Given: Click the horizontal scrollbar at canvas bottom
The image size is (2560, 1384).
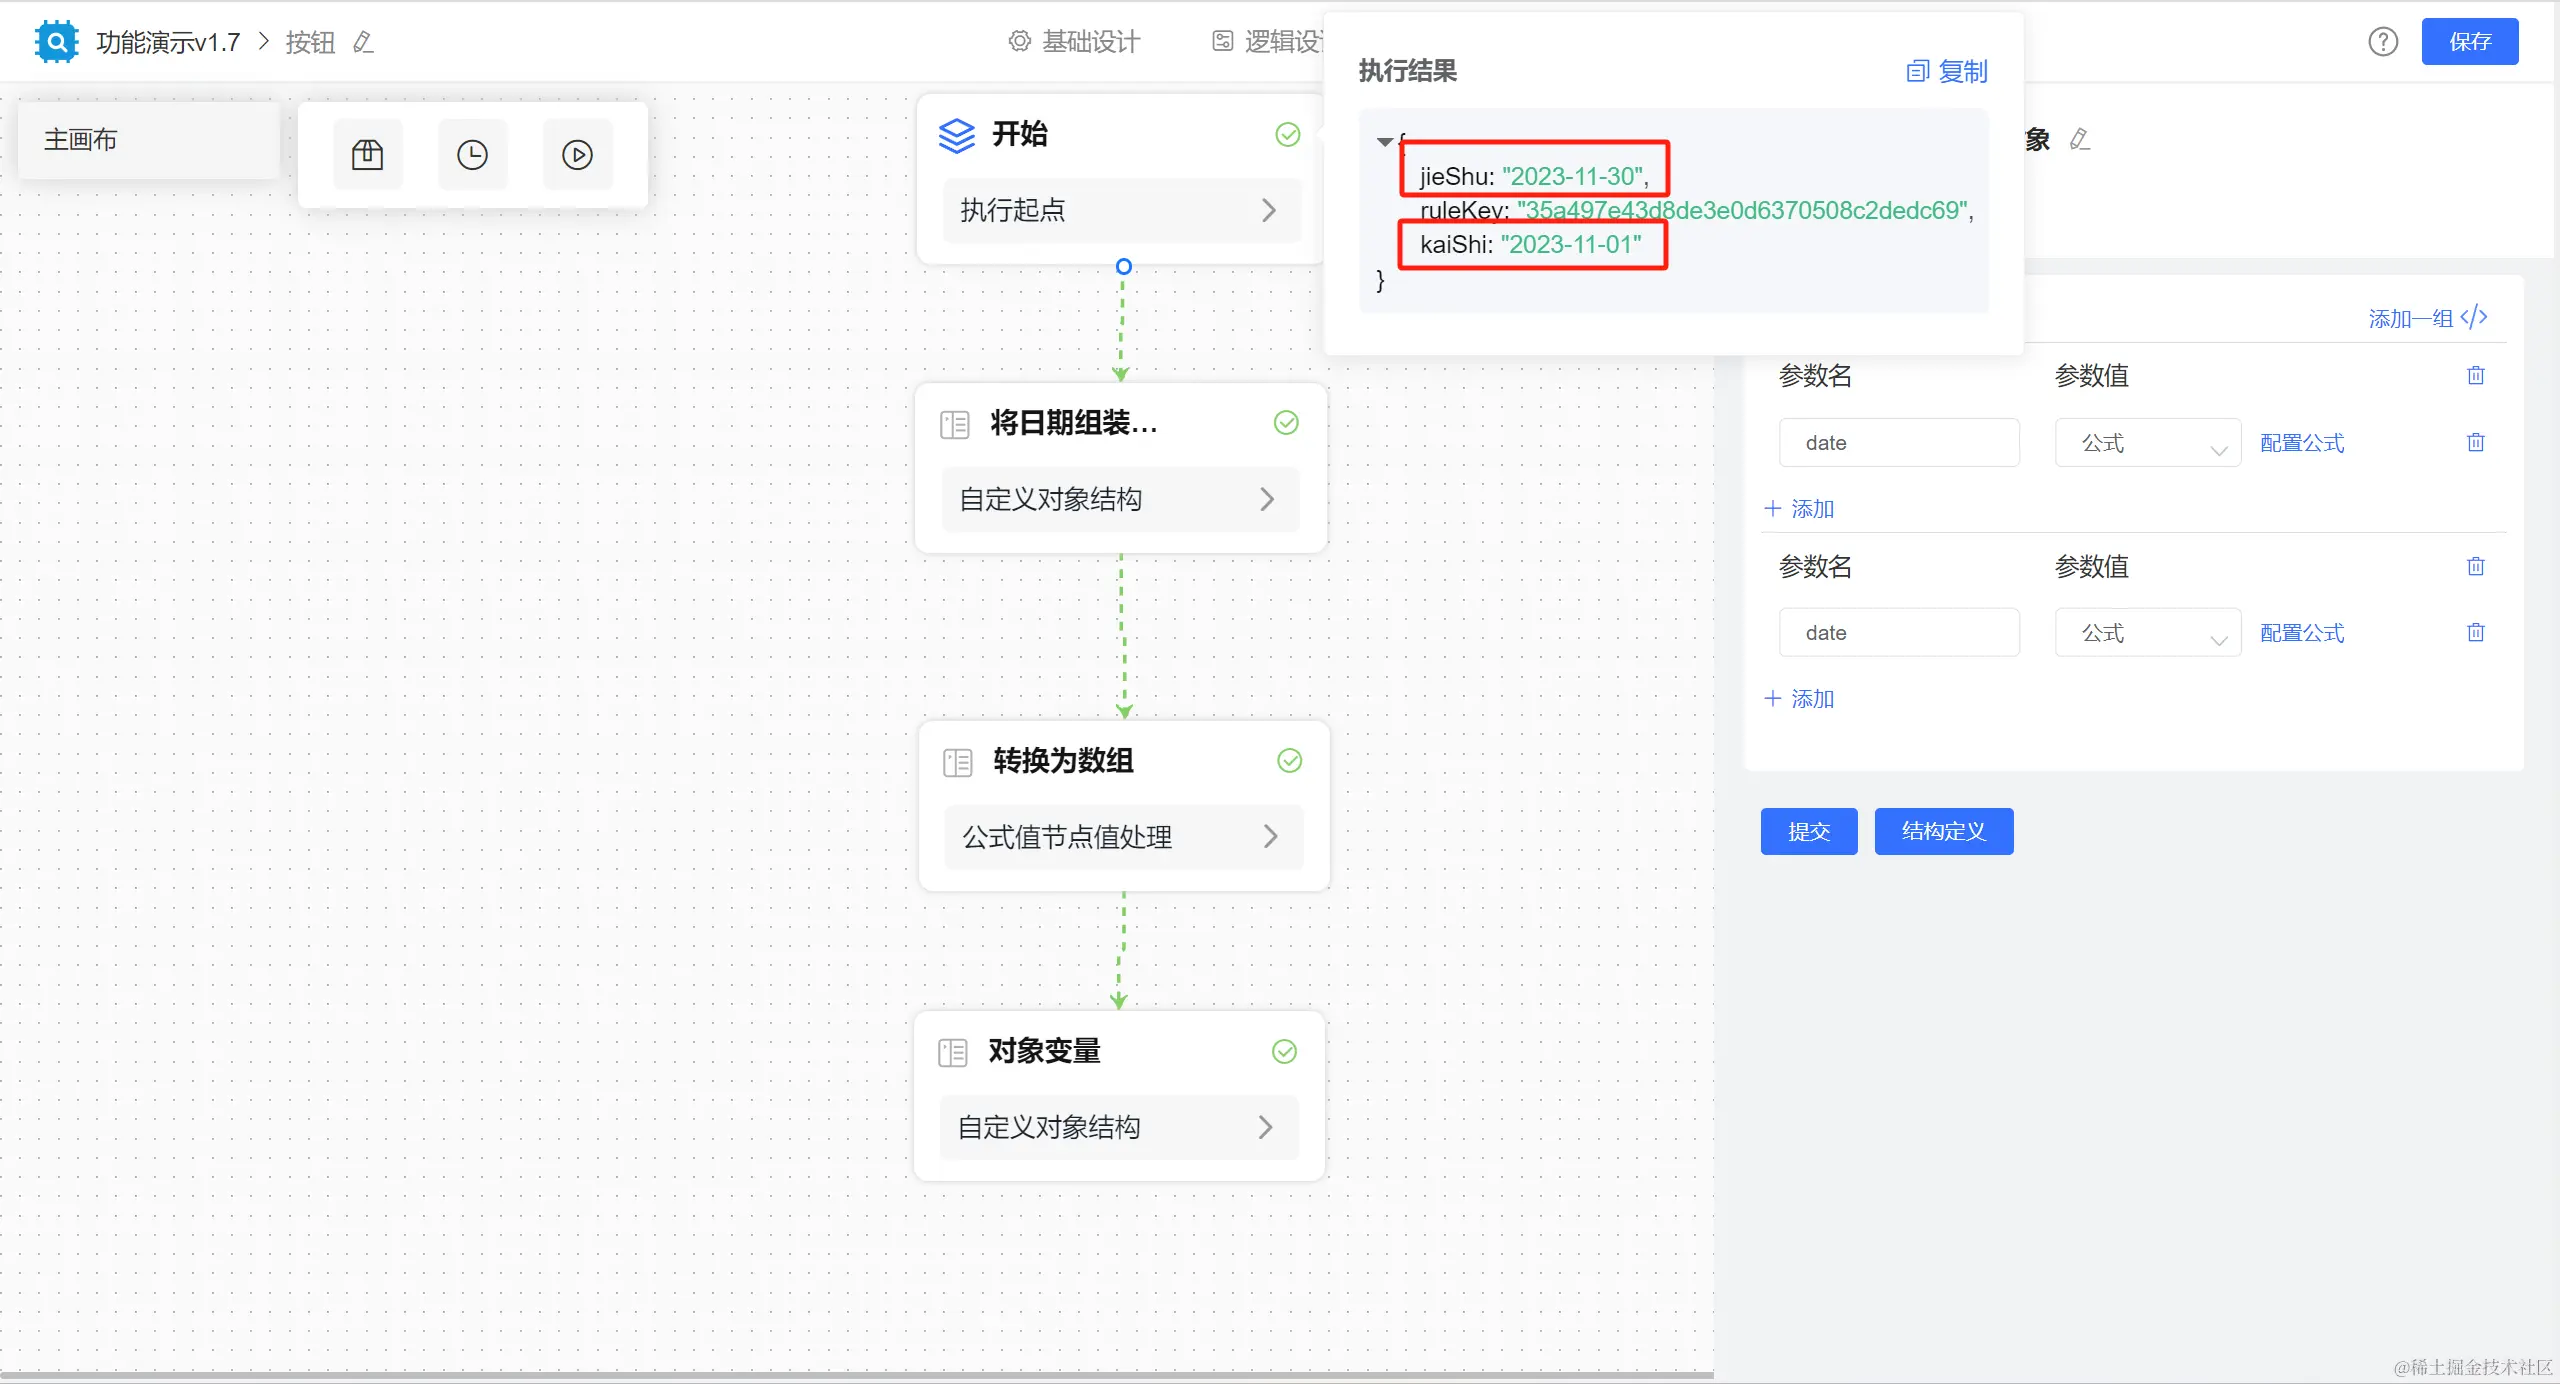Looking at the screenshot, I should (x=856, y=1376).
